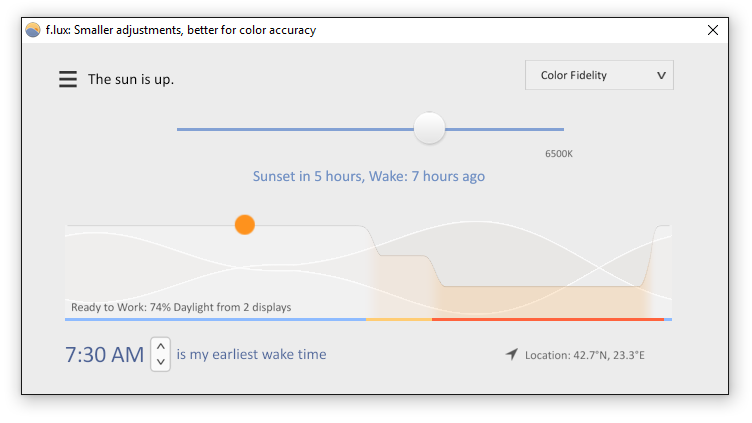The height and width of the screenshot is (423, 752).
Task: Click the location arrow icon
Action: pos(512,354)
